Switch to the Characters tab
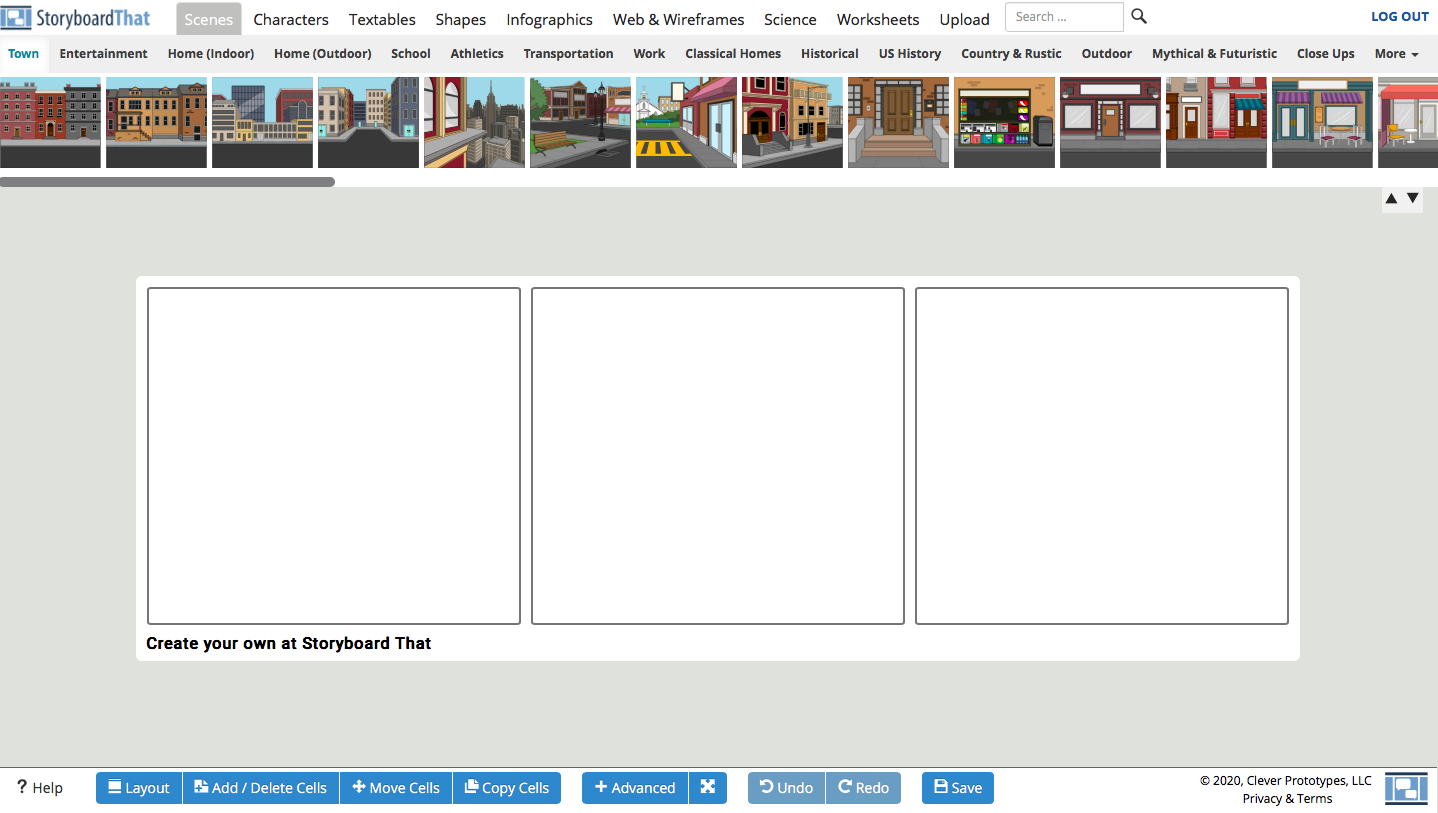 point(290,18)
